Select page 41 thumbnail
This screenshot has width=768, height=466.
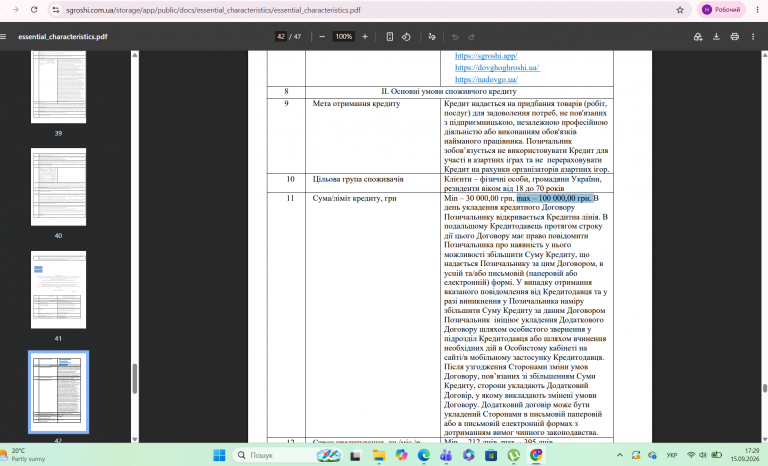click(x=58, y=290)
